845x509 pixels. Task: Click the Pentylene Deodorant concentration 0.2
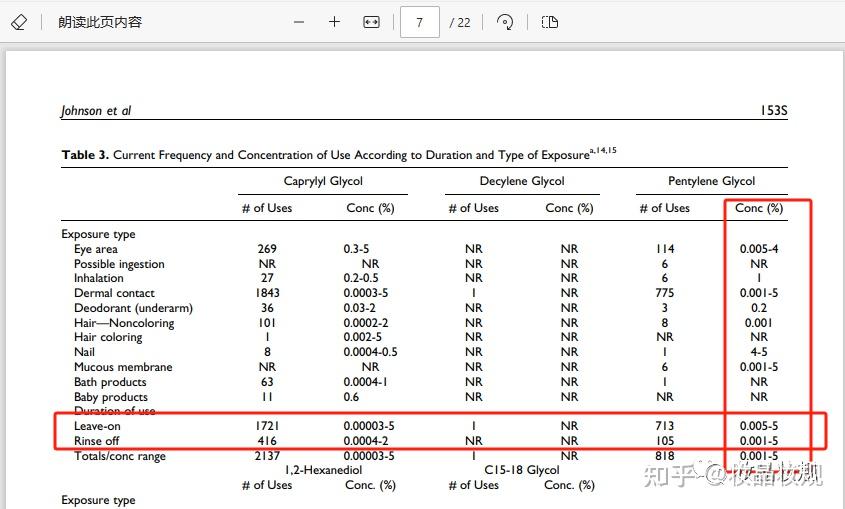click(759, 308)
